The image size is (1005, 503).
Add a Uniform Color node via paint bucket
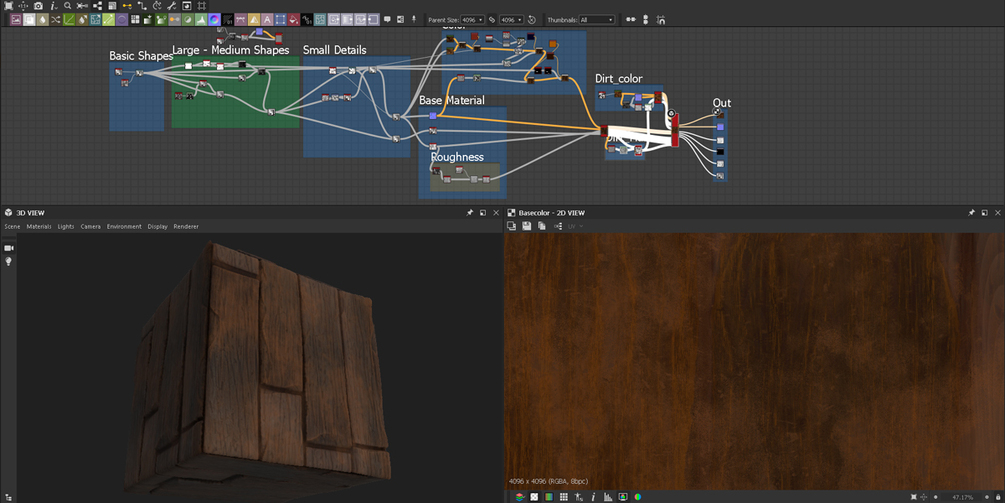[x=293, y=20]
